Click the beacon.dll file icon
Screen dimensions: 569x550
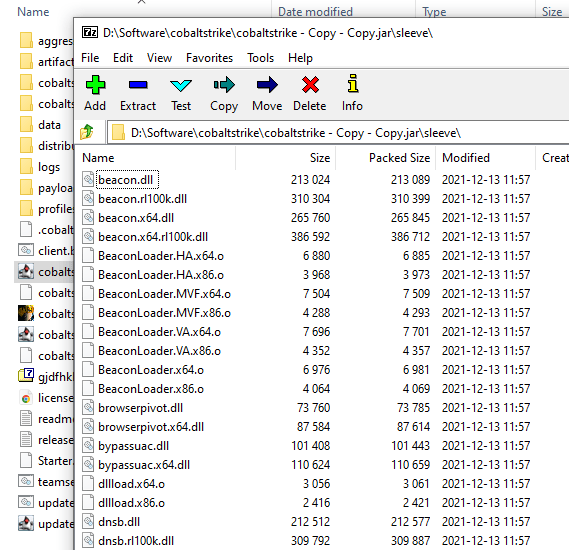click(x=88, y=179)
